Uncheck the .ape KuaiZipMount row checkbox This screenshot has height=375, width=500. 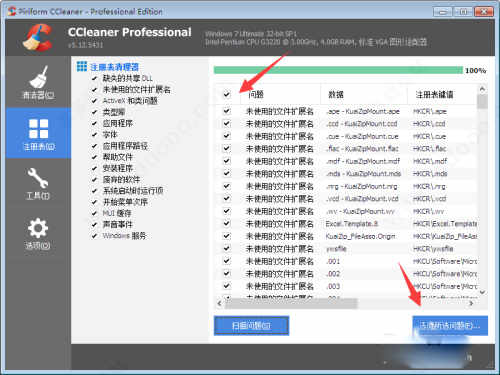tap(227, 111)
